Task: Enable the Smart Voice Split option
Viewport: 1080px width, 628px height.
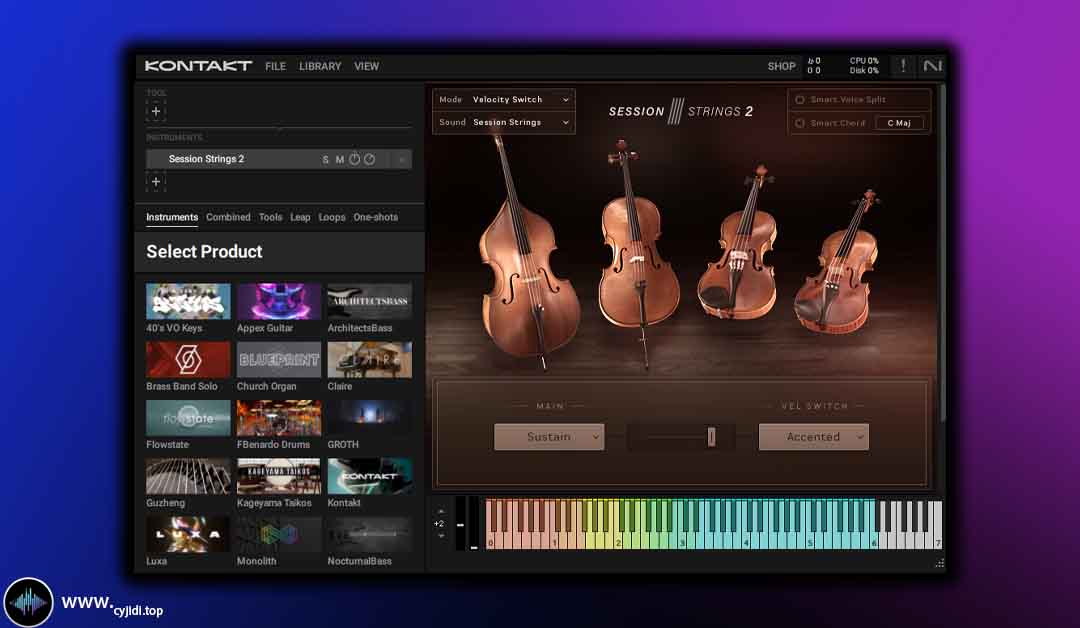Action: pos(800,100)
